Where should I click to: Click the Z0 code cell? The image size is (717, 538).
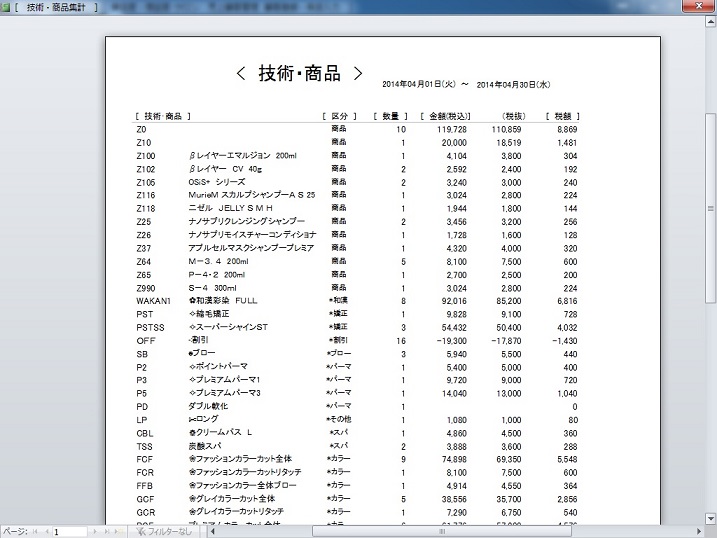coord(141,130)
